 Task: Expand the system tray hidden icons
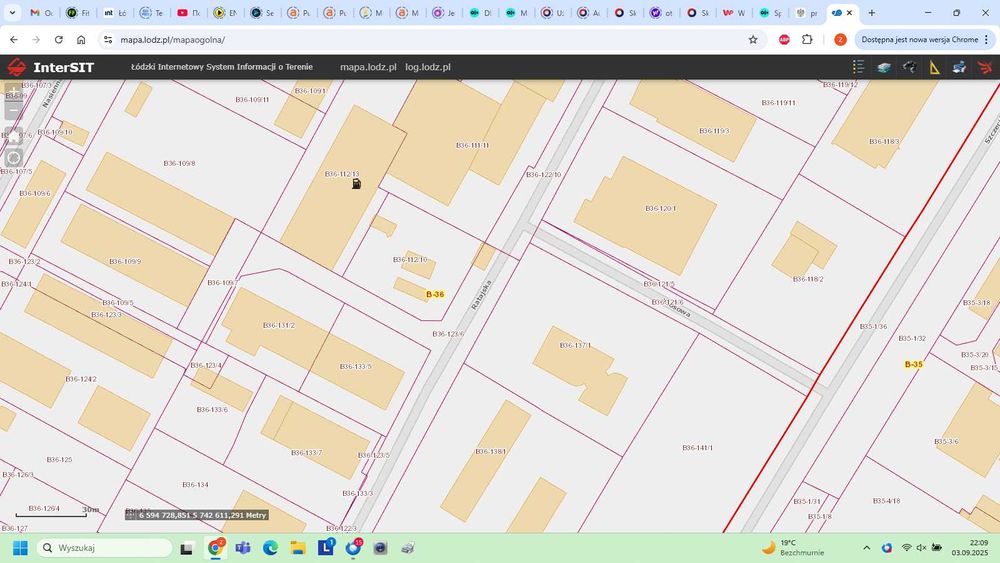pyautogui.click(x=866, y=548)
